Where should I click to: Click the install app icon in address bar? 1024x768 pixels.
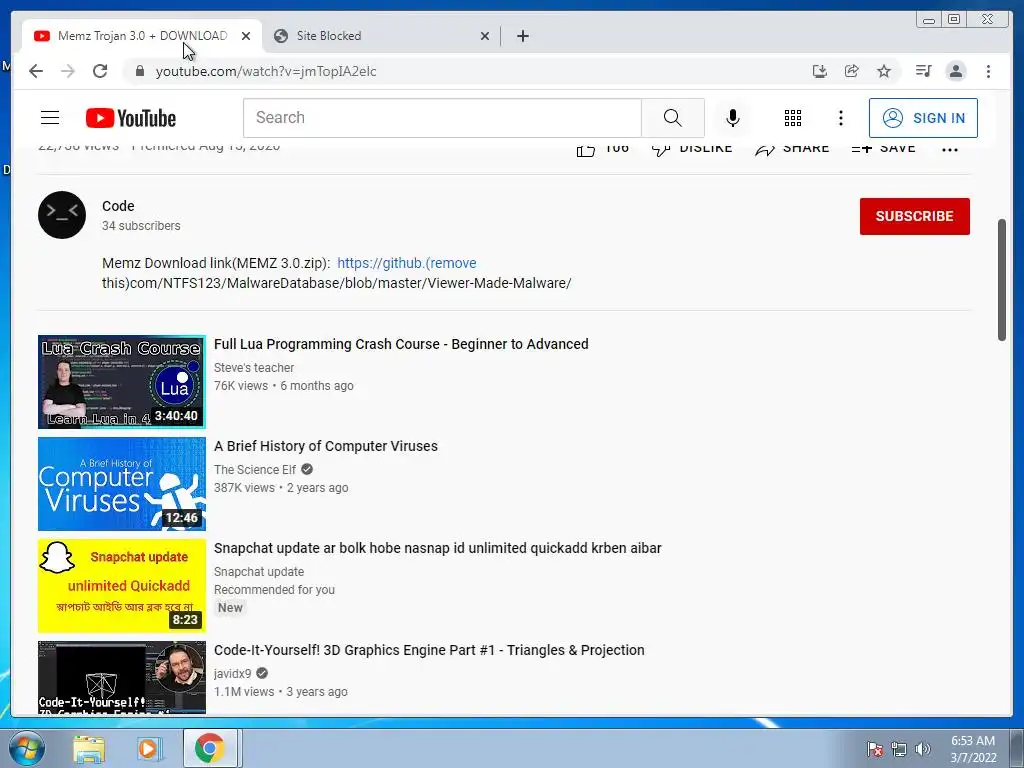pyautogui.click(x=820, y=71)
